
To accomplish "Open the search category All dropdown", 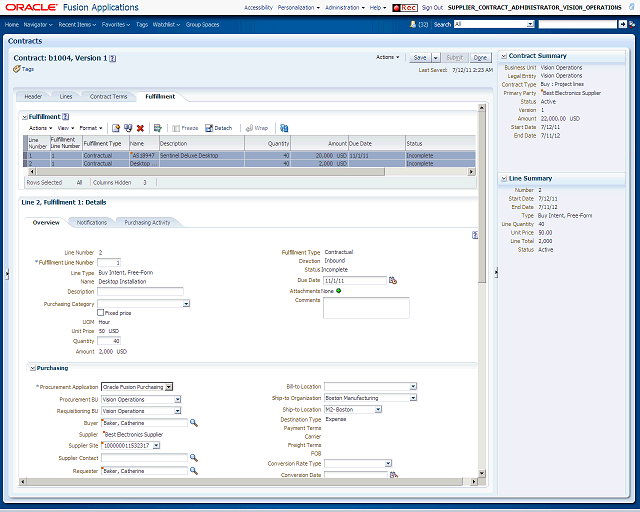I will click(530, 24).
